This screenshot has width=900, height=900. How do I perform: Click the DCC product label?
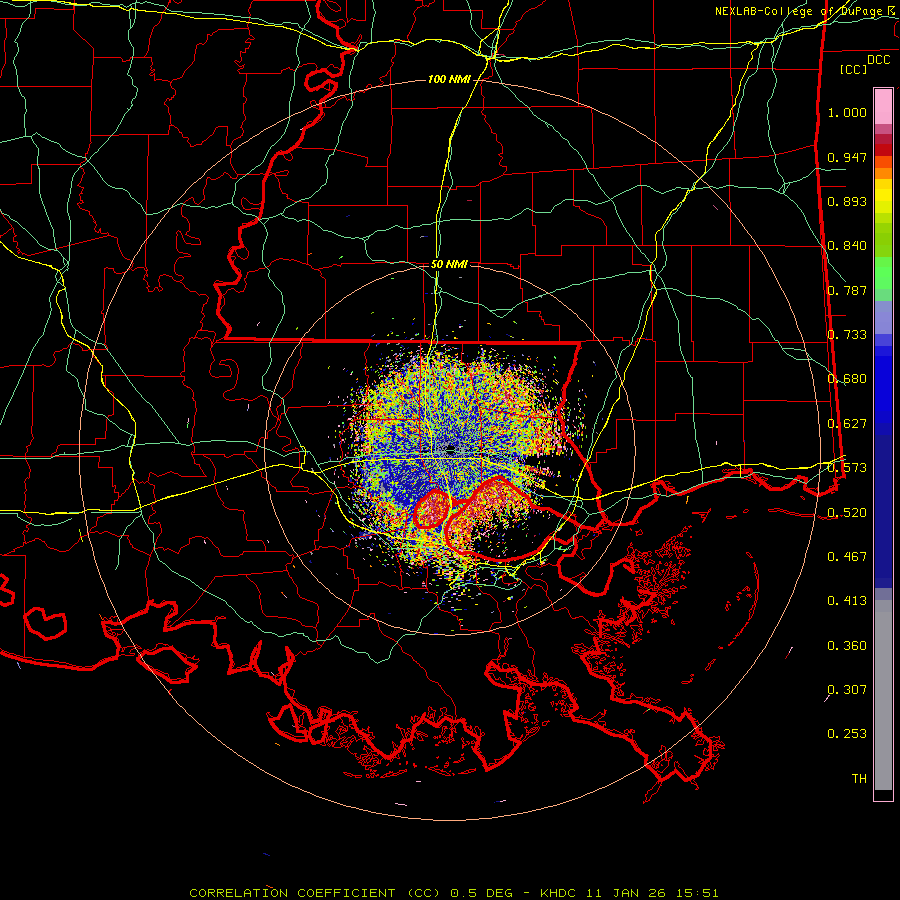click(879, 60)
